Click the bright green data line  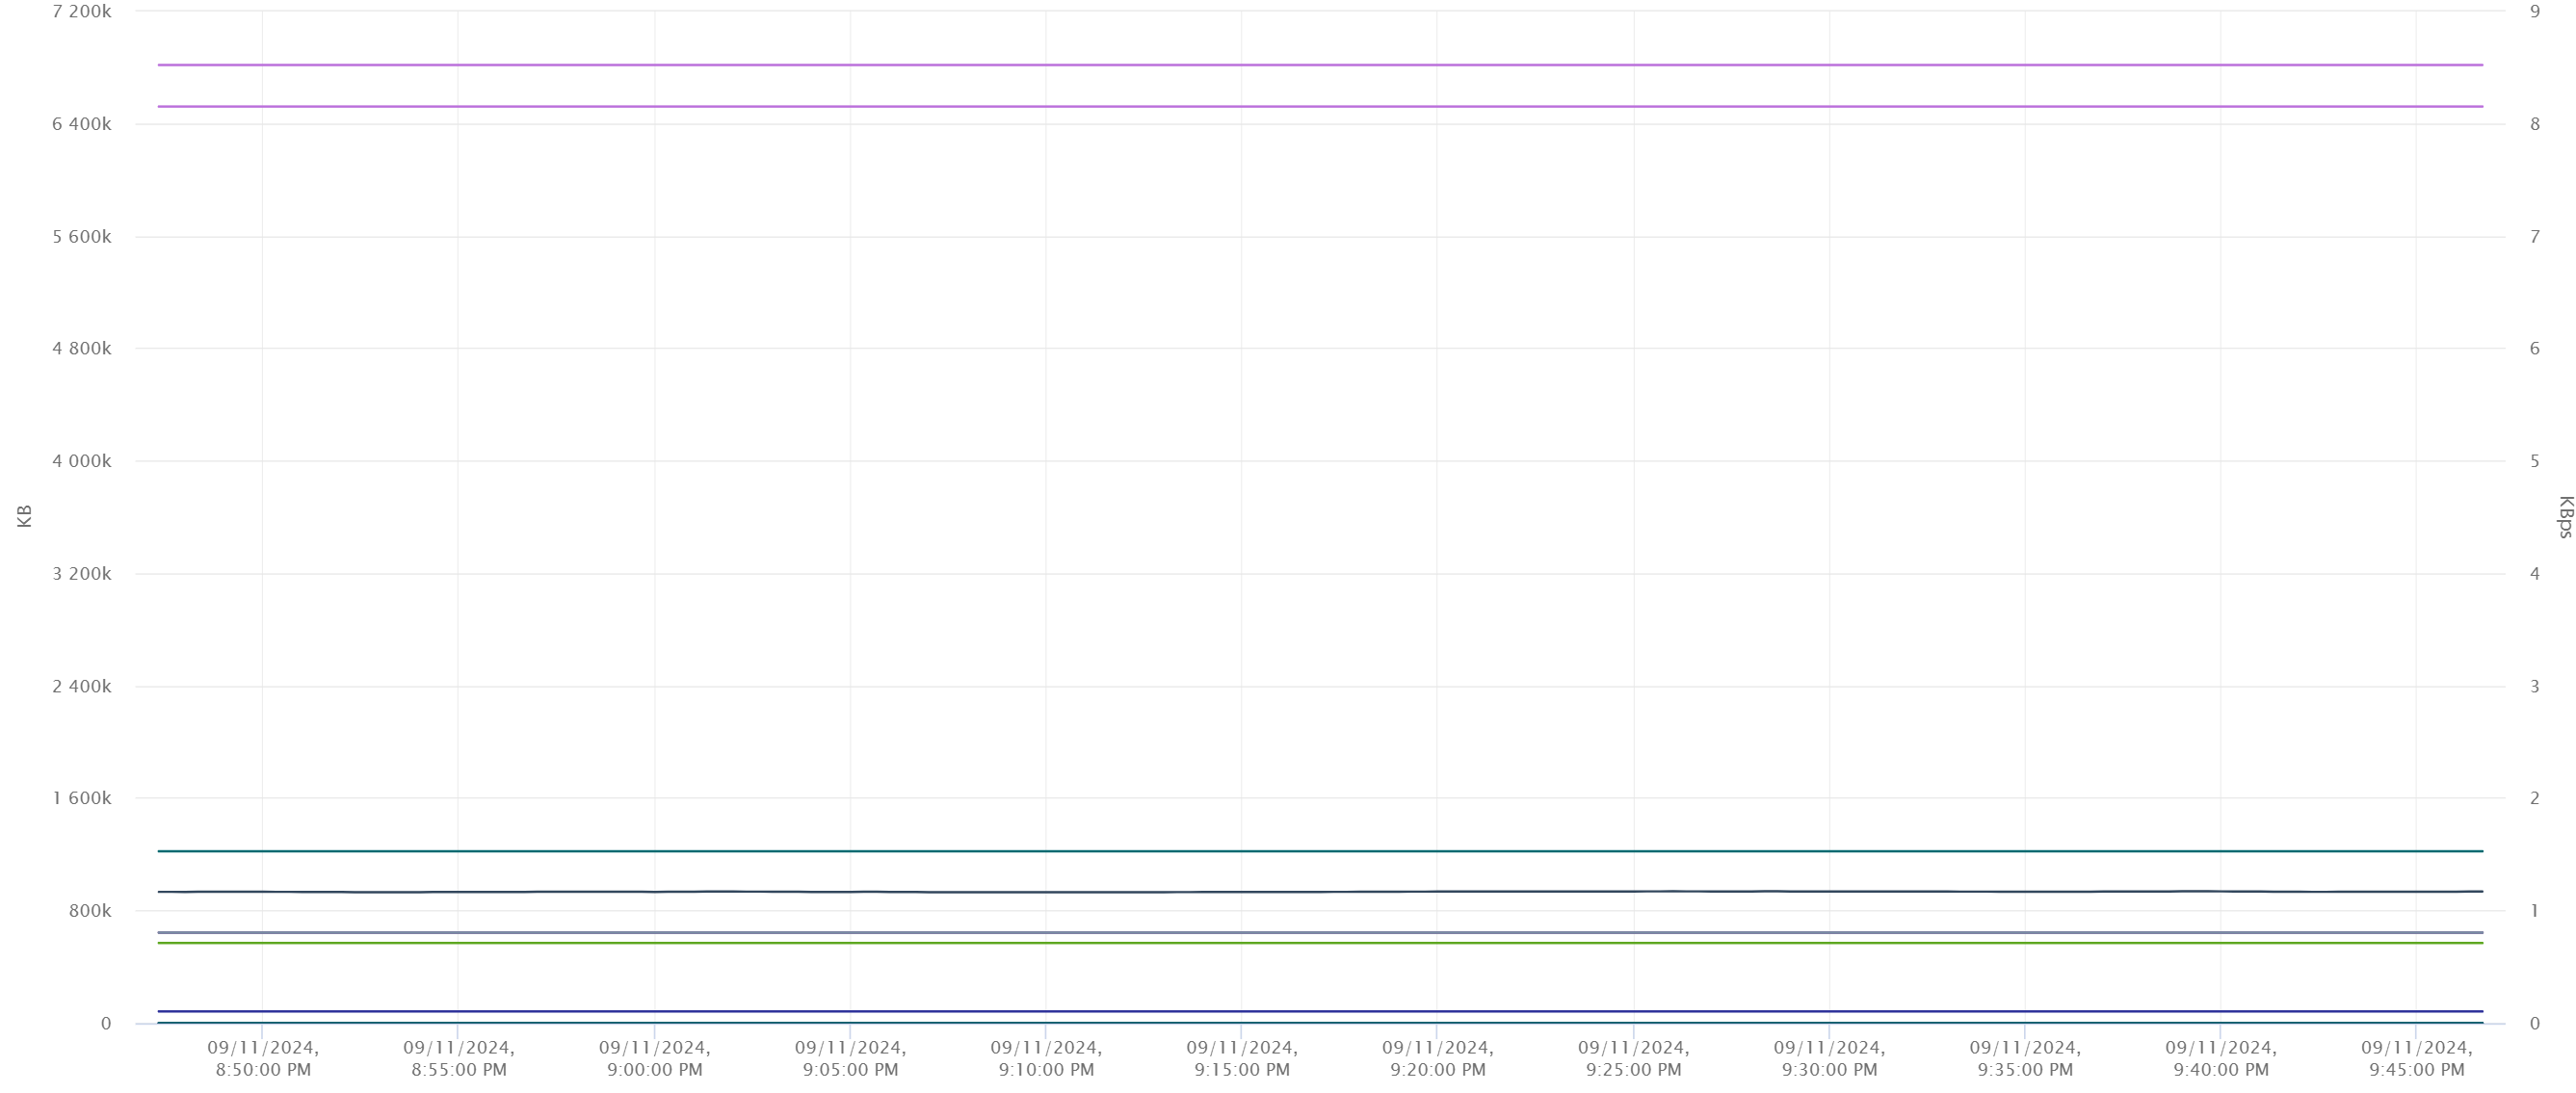[x=1320, y=942]
